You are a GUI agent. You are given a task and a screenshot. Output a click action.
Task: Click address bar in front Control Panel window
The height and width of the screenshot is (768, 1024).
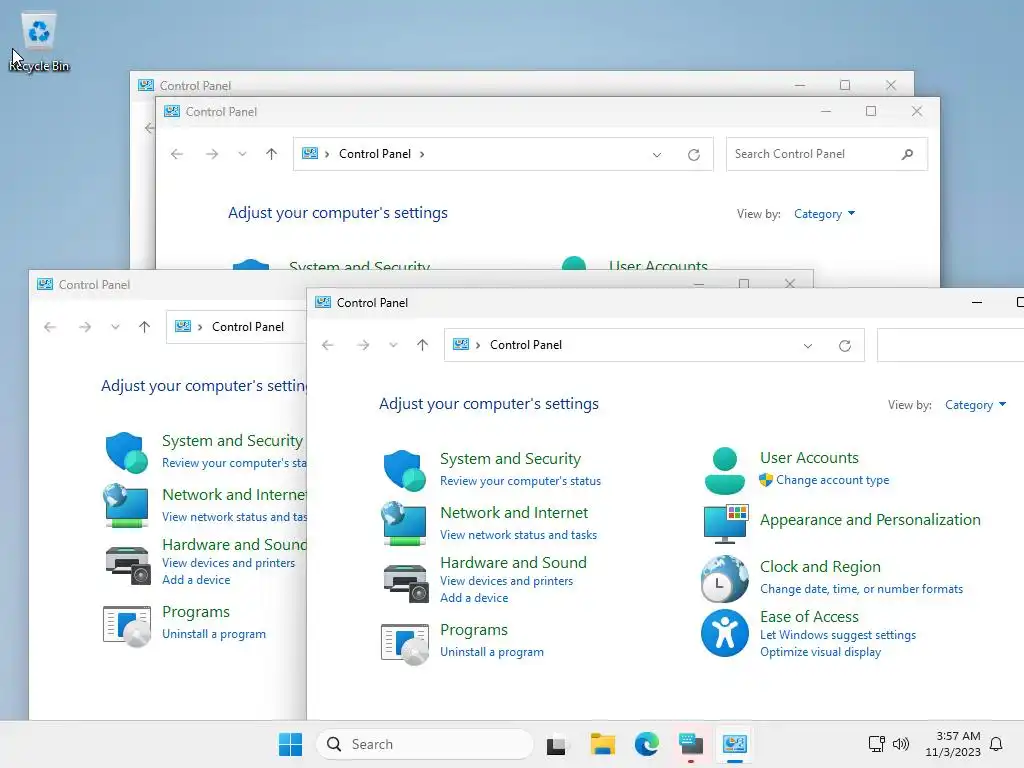coord(654,345)
